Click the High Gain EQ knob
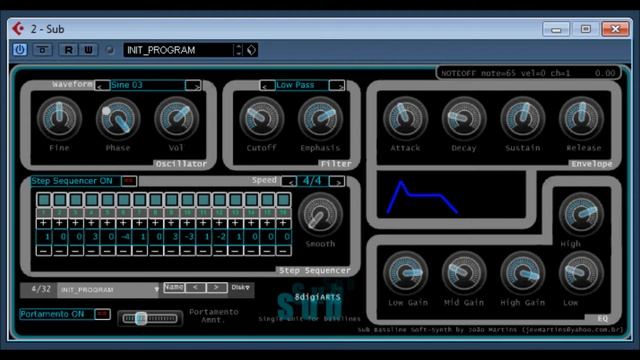This screenshot has width=640, height=360. click(x=523, y=273)
